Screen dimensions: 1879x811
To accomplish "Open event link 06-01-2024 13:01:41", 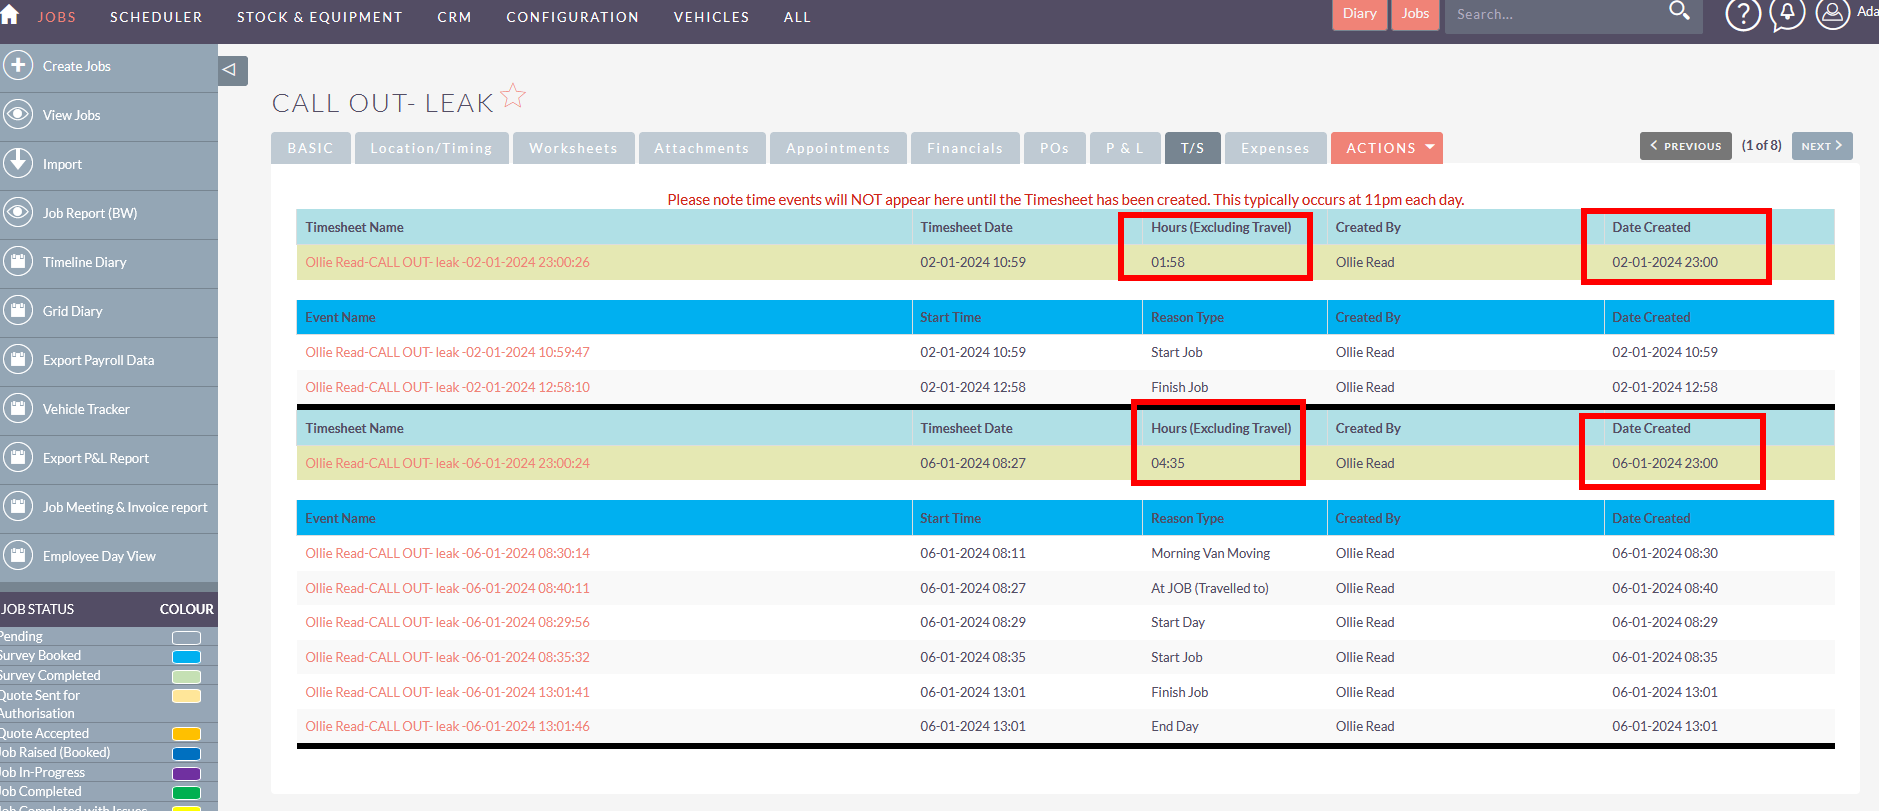I will coord(448,692).
